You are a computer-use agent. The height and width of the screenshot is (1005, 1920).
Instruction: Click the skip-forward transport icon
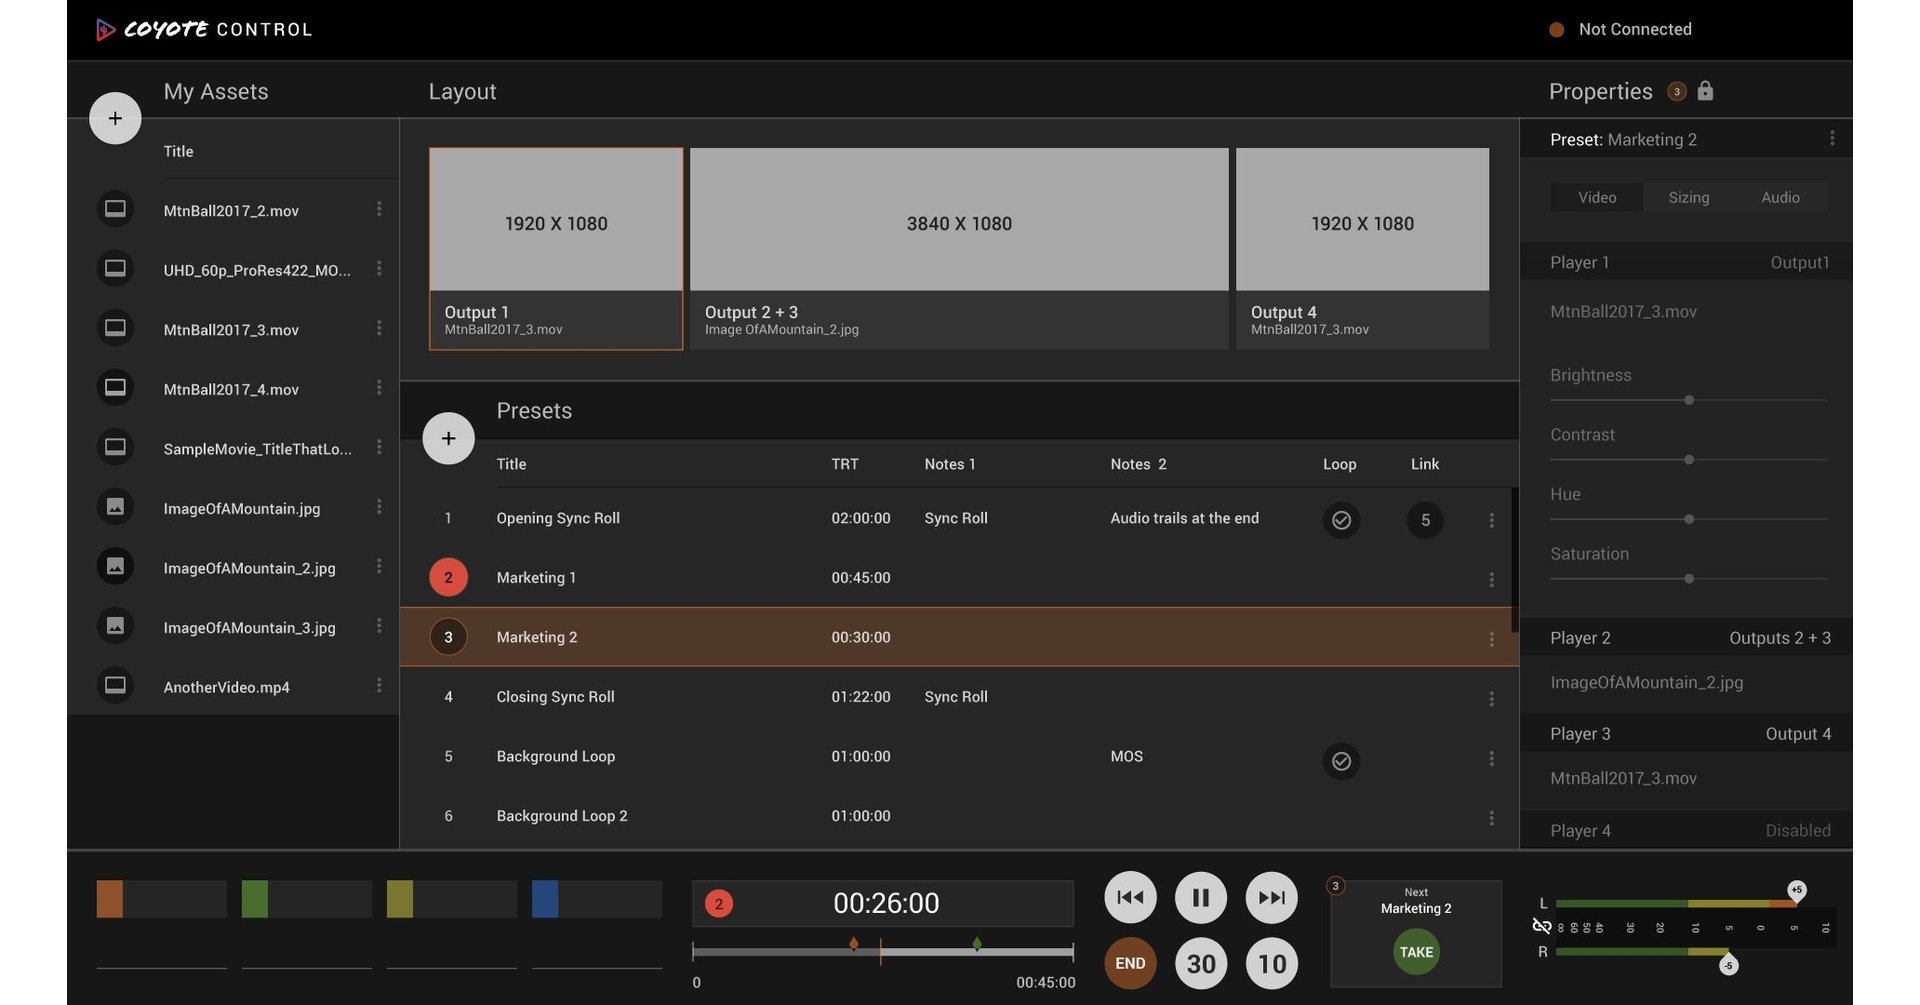point(1270,897)
